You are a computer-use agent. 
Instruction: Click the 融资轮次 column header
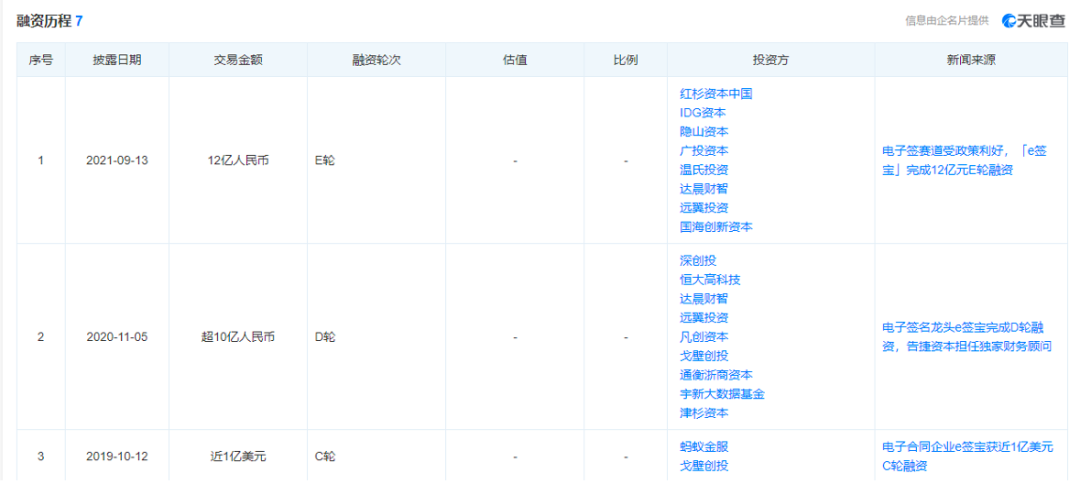[x=376, y=60]
